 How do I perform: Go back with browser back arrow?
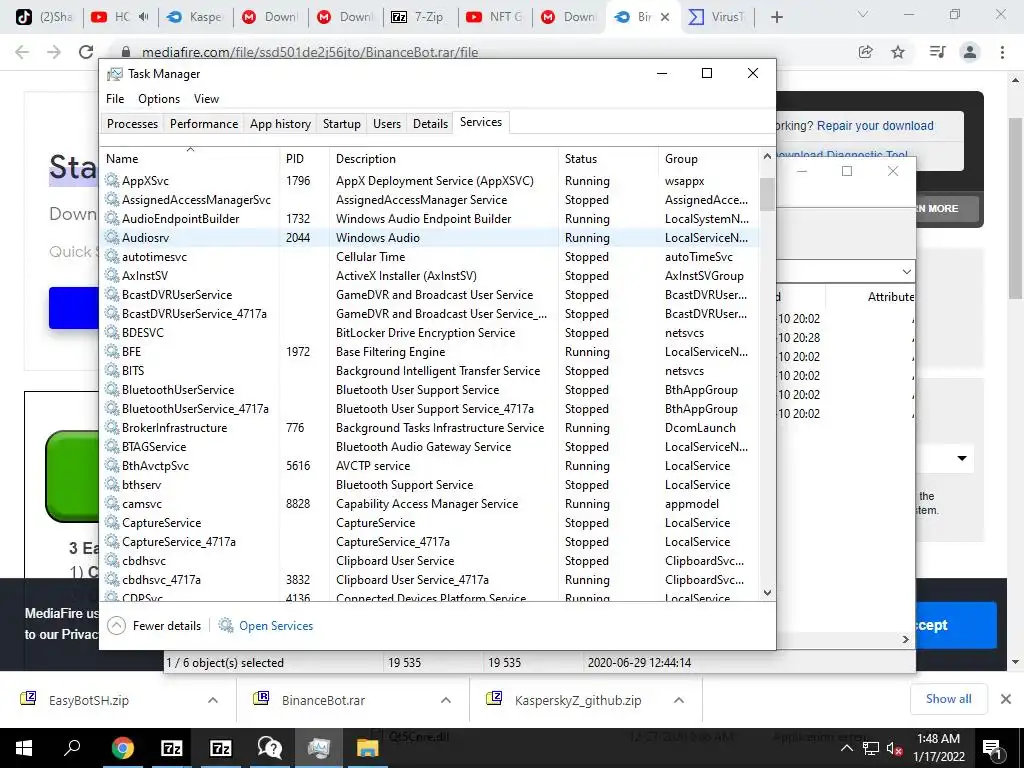click(x=22, y=52)
